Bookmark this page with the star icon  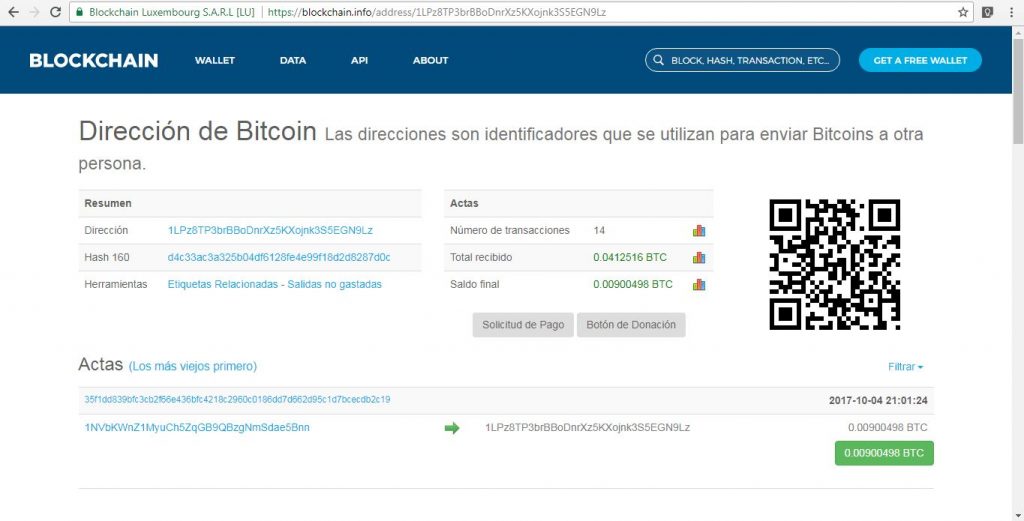(x=963, y=12)
